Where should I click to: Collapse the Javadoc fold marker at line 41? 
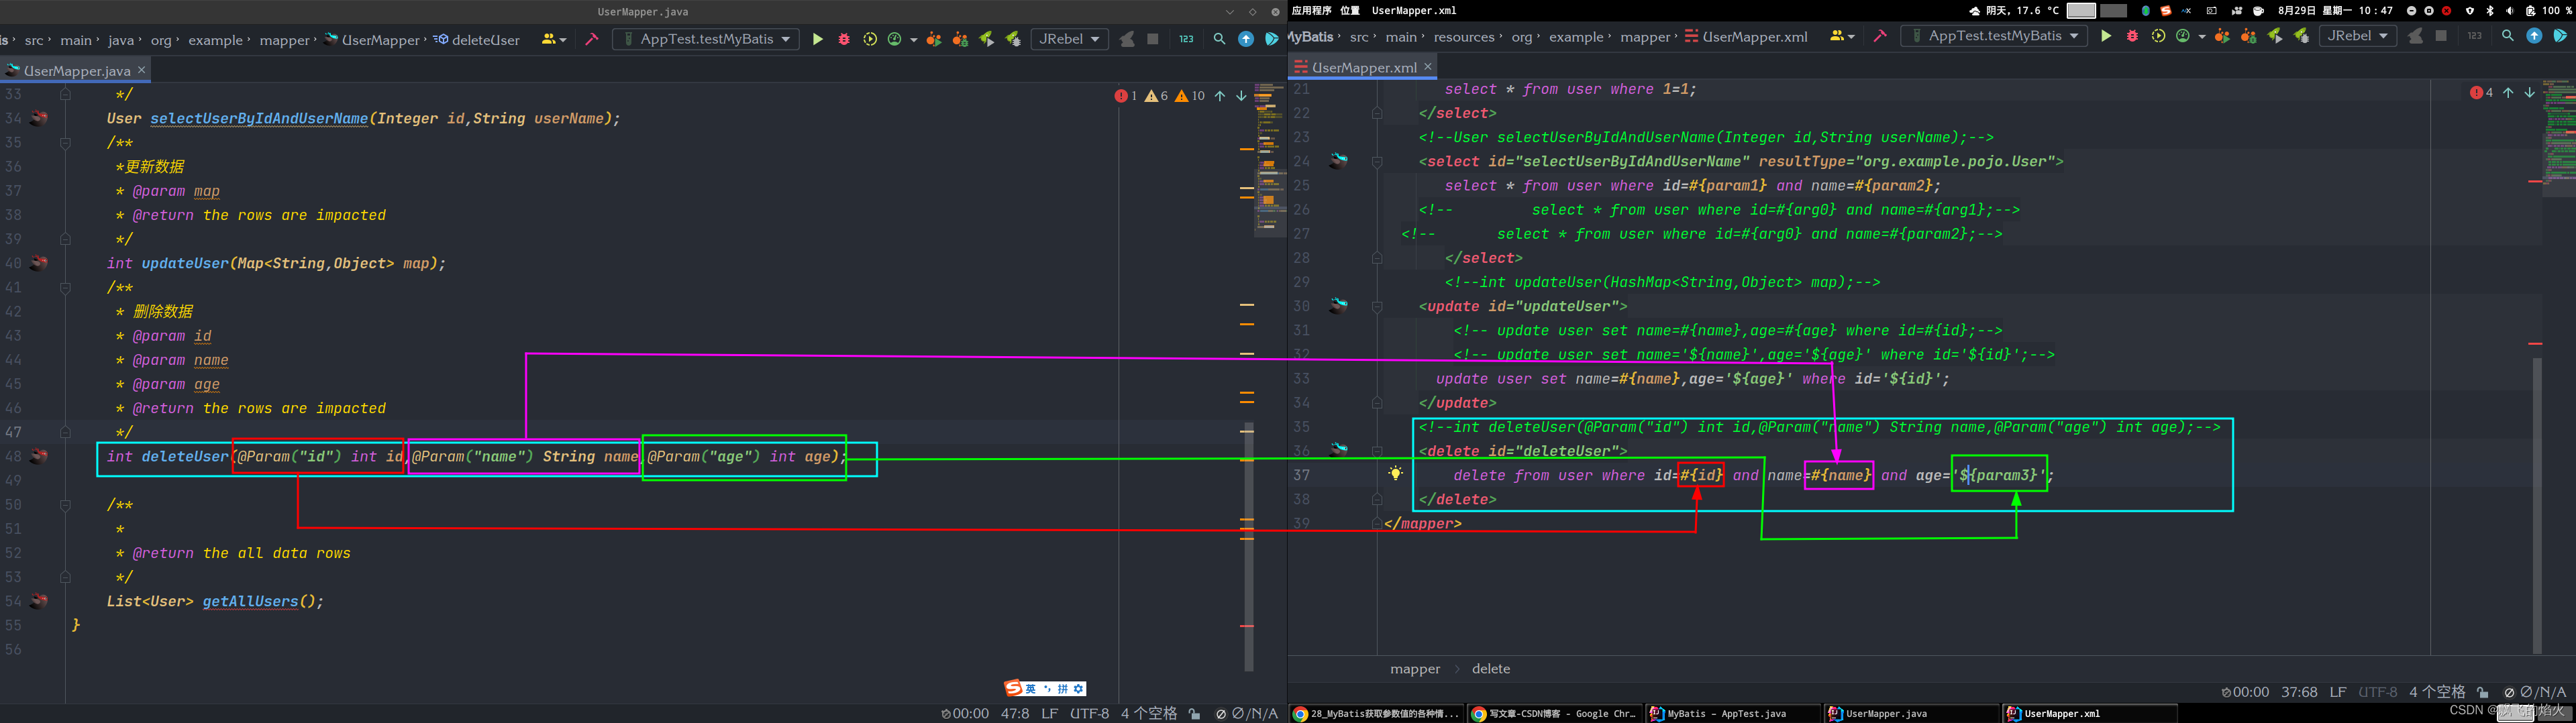[65, 288]
